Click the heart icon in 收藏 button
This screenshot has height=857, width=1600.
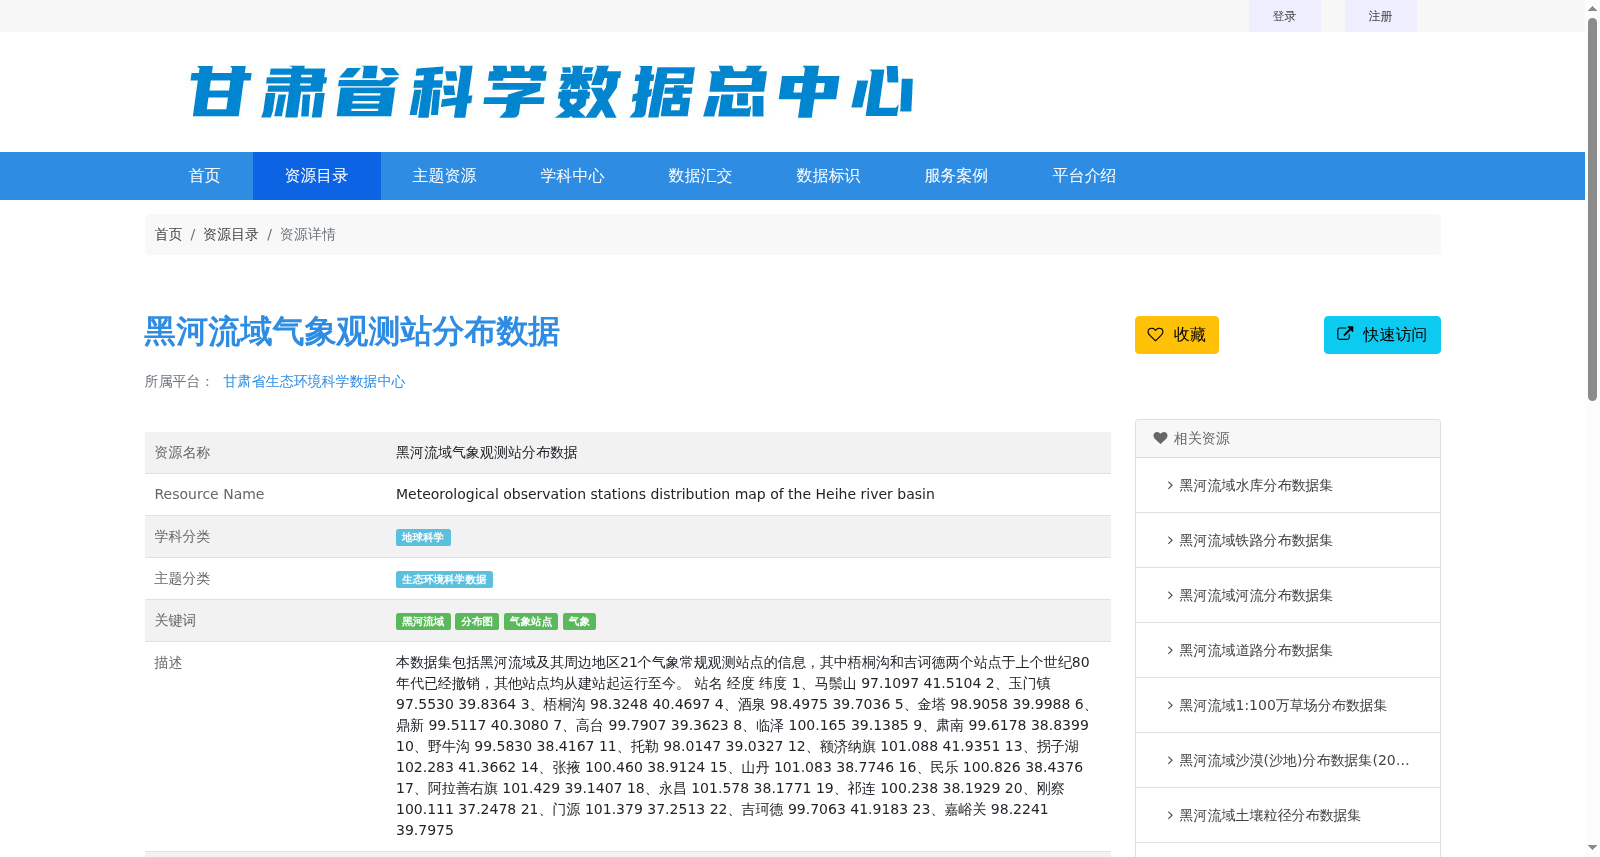[1155, 335]
